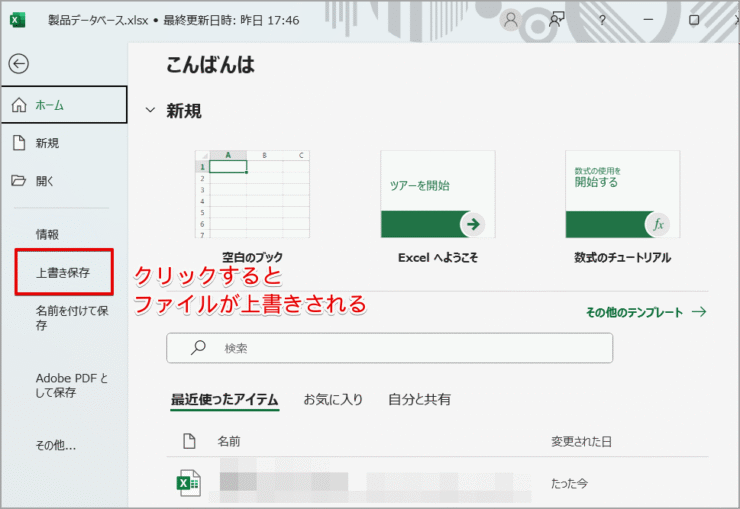The image size is (740, 509).
Task: Click the その他のテンプレート link
Action: 634,312
